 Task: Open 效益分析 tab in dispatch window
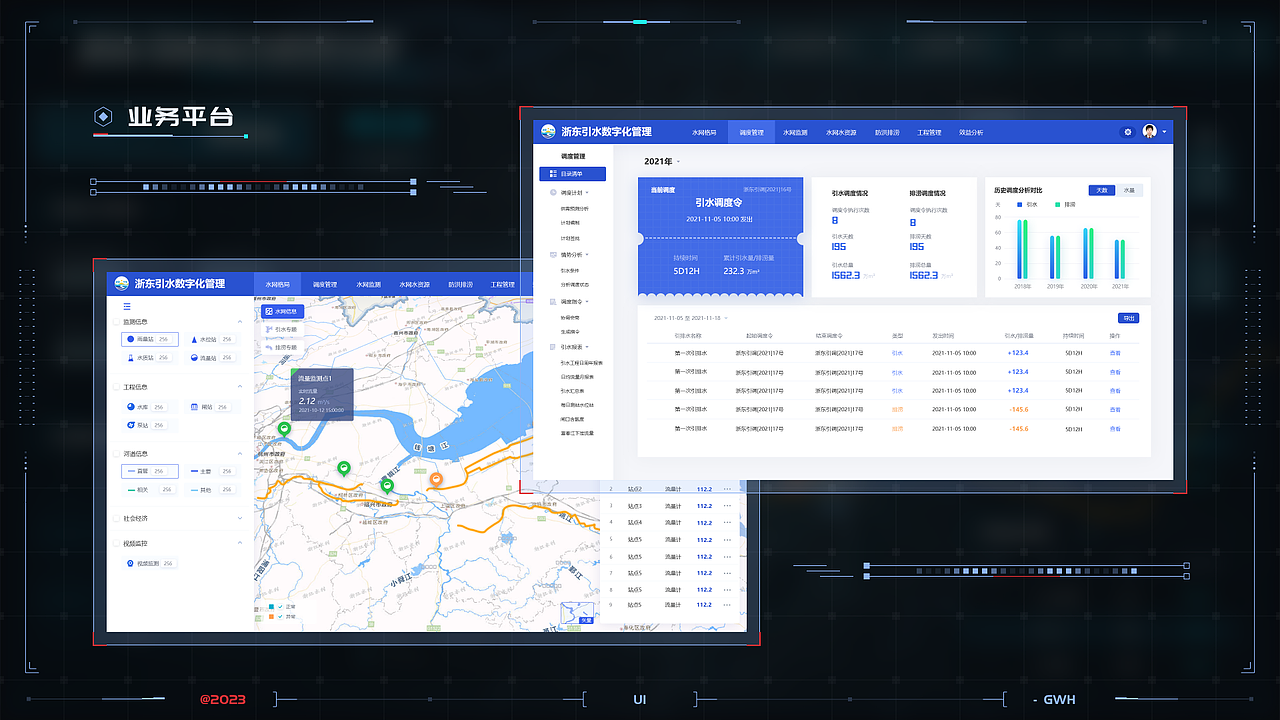point(971,132)
